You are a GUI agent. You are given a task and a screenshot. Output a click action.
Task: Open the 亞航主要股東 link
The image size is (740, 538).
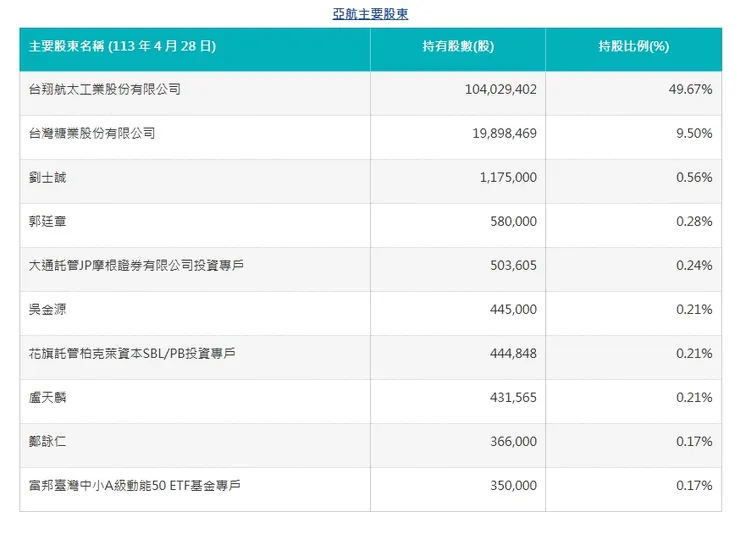point(370,14)
